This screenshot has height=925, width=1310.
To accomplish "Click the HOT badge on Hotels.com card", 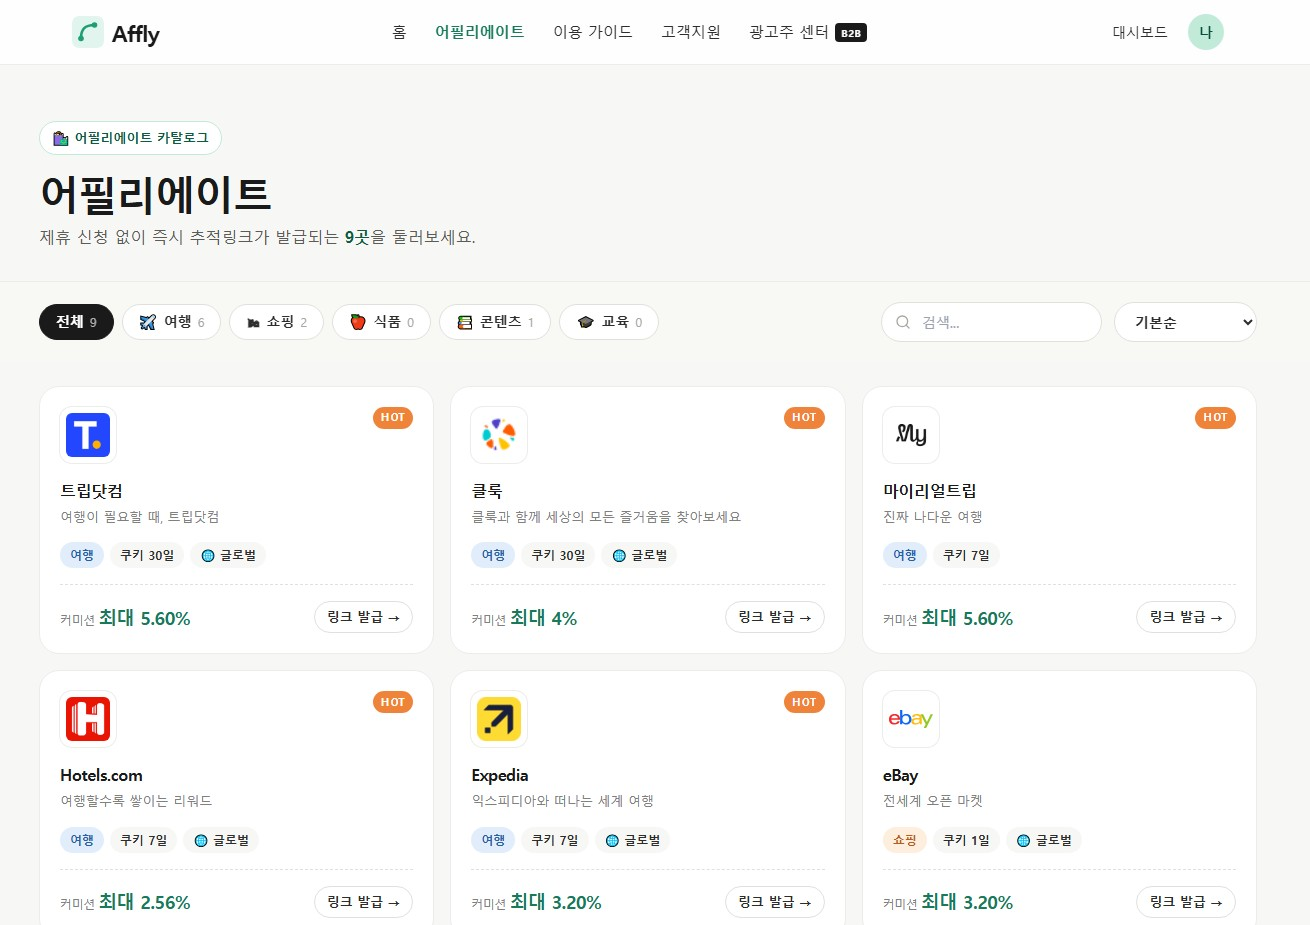I will point(393,702).
